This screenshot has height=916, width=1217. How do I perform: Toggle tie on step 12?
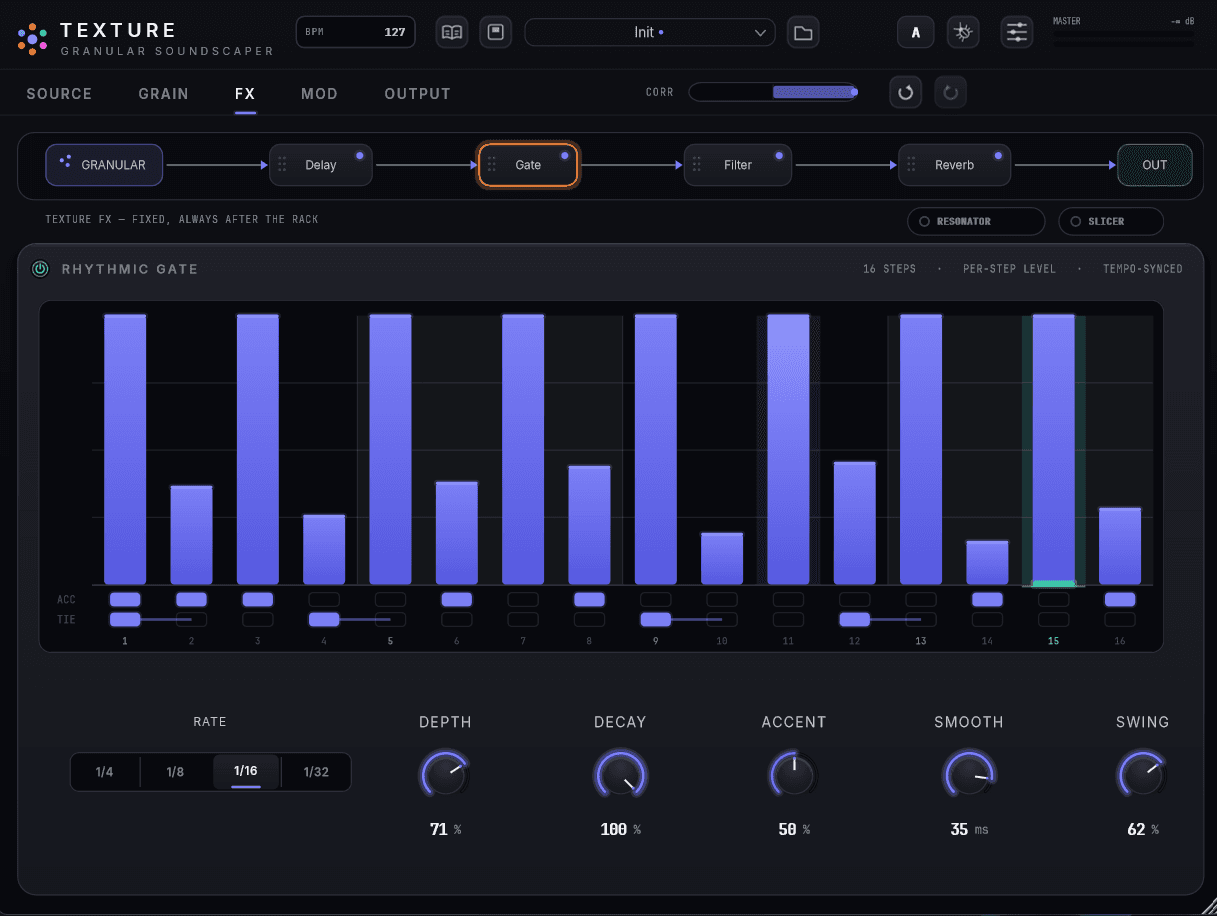coord(854,620)
